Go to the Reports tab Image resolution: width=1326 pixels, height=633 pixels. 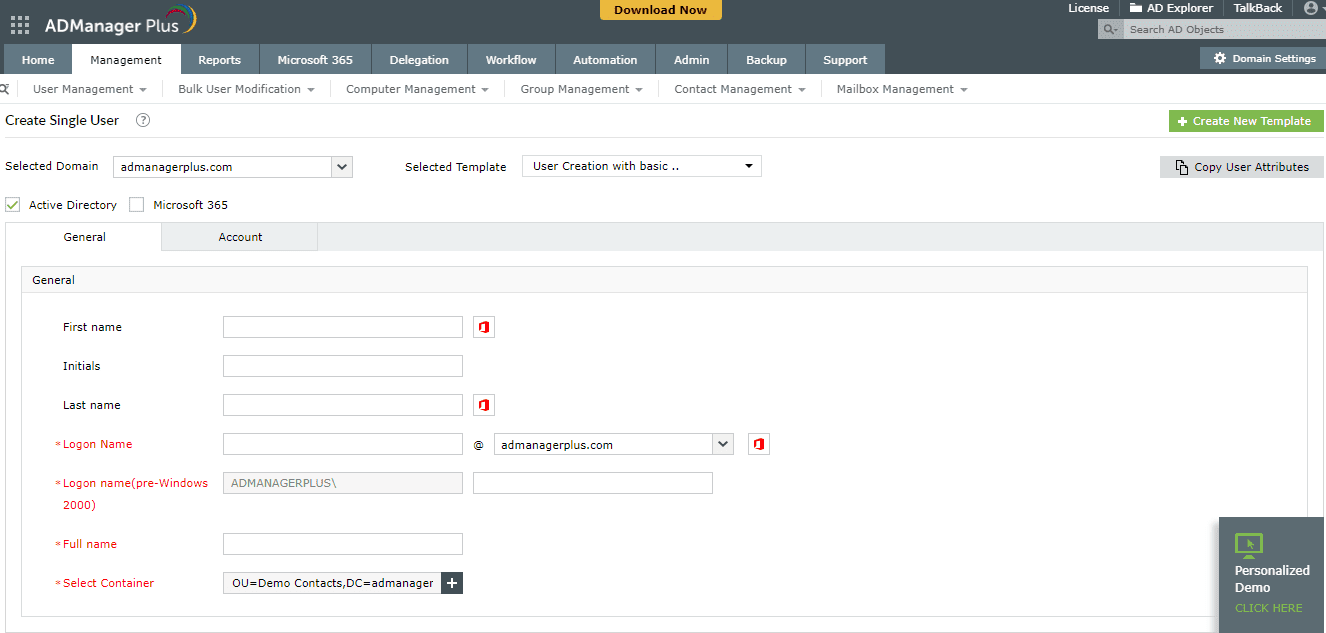tap(219, 60)
